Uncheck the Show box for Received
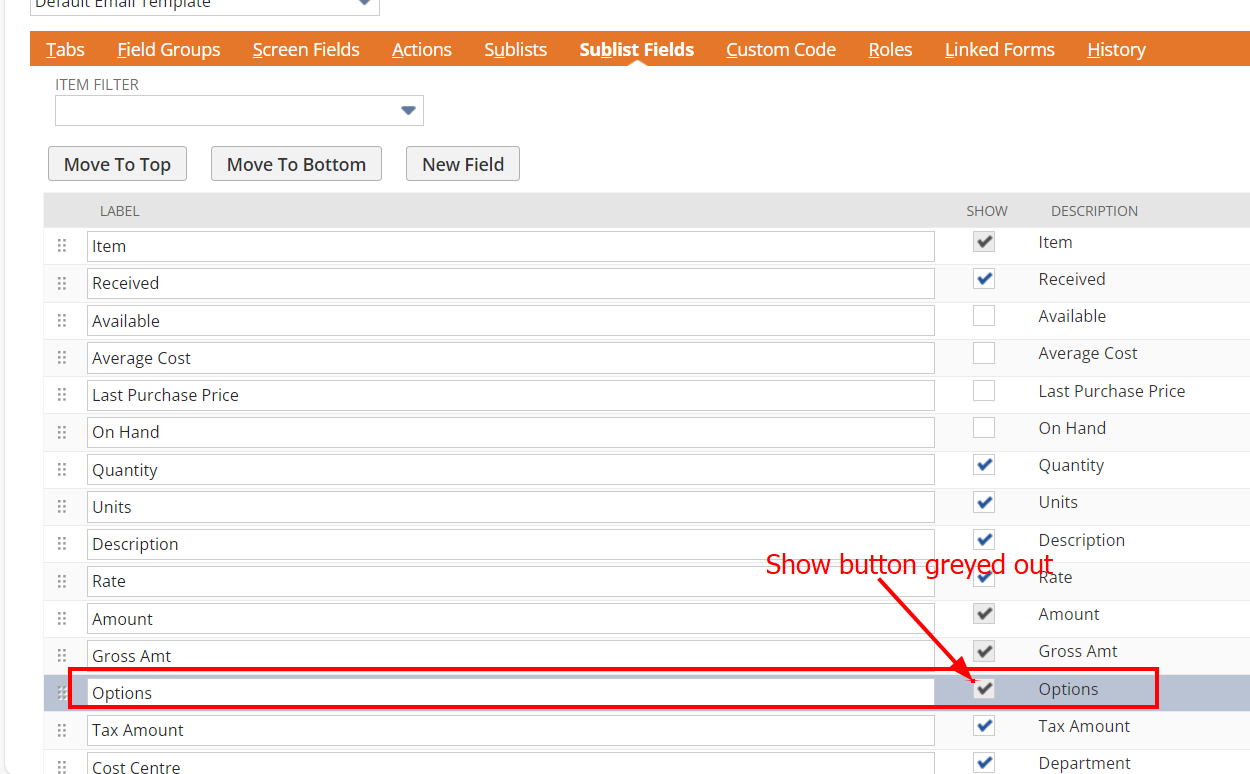Screen dimensions: 1250x774 point(984,279)
